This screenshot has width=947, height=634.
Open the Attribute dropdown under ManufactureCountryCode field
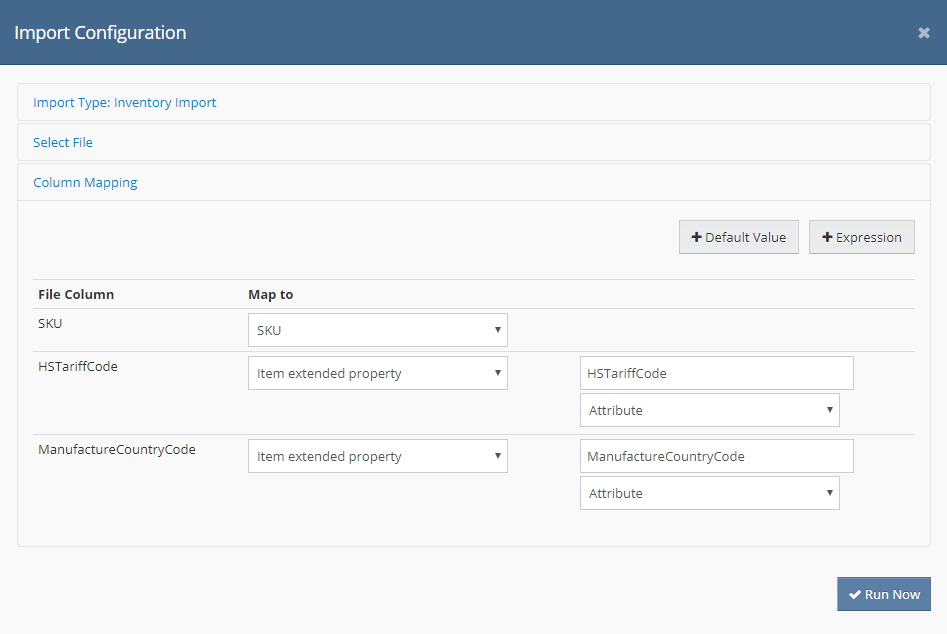coord(709,493)
